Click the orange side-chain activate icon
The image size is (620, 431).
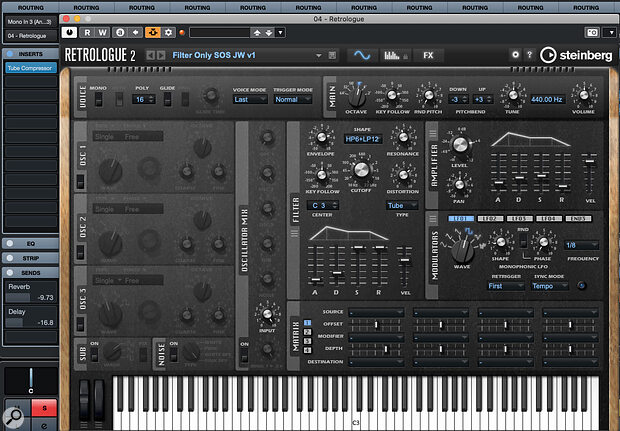pos(153,32)
